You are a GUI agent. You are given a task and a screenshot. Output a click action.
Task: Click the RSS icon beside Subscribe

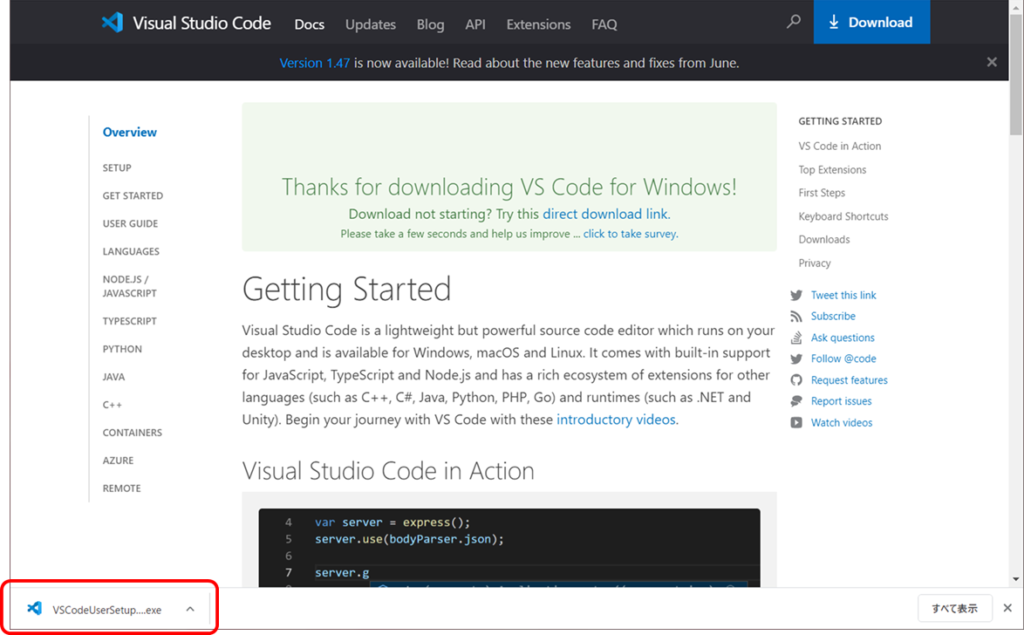[796, 316]
